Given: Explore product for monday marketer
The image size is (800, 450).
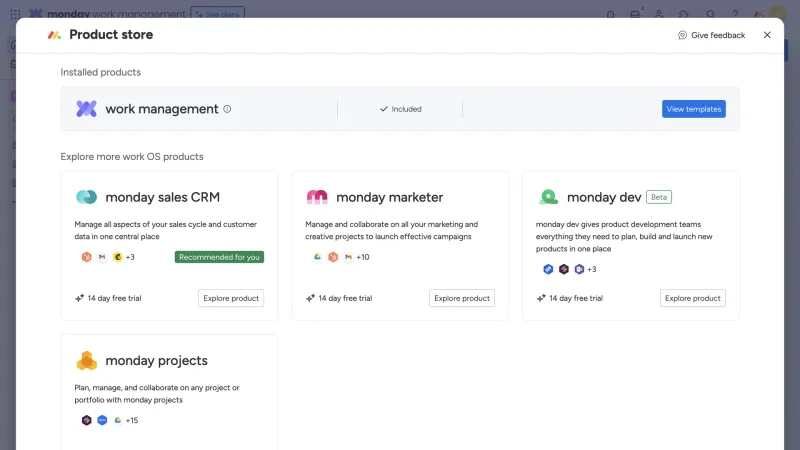Looking at the screenshot, I should click(462, 298).
